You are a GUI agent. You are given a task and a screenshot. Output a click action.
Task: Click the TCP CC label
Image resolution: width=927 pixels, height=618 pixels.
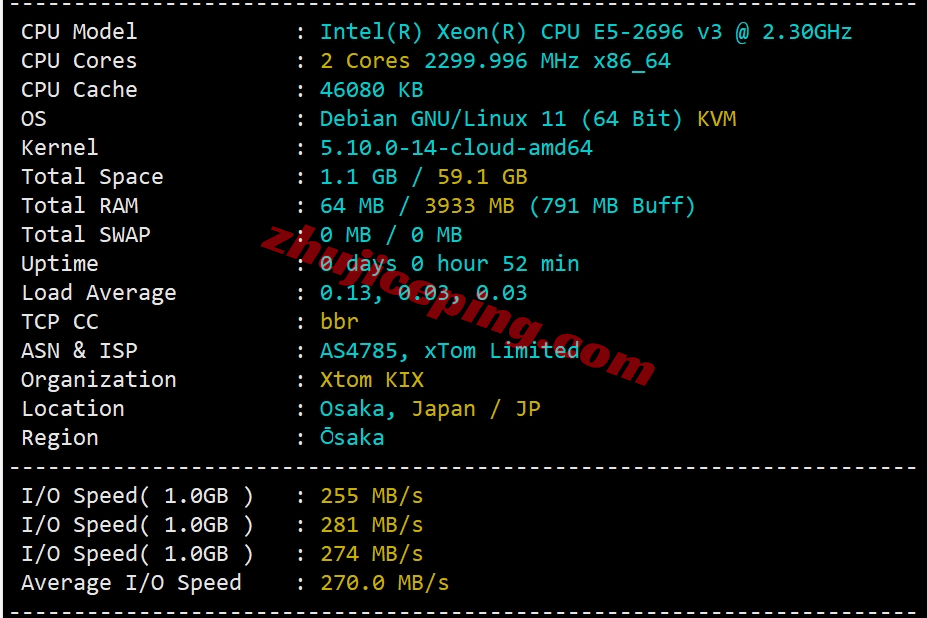point(60,322)
